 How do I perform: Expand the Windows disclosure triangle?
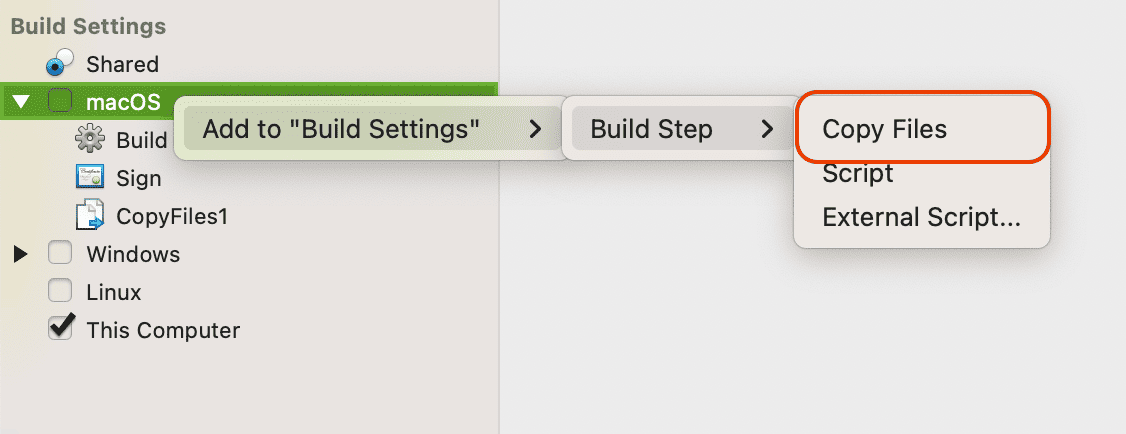(21, 254)
